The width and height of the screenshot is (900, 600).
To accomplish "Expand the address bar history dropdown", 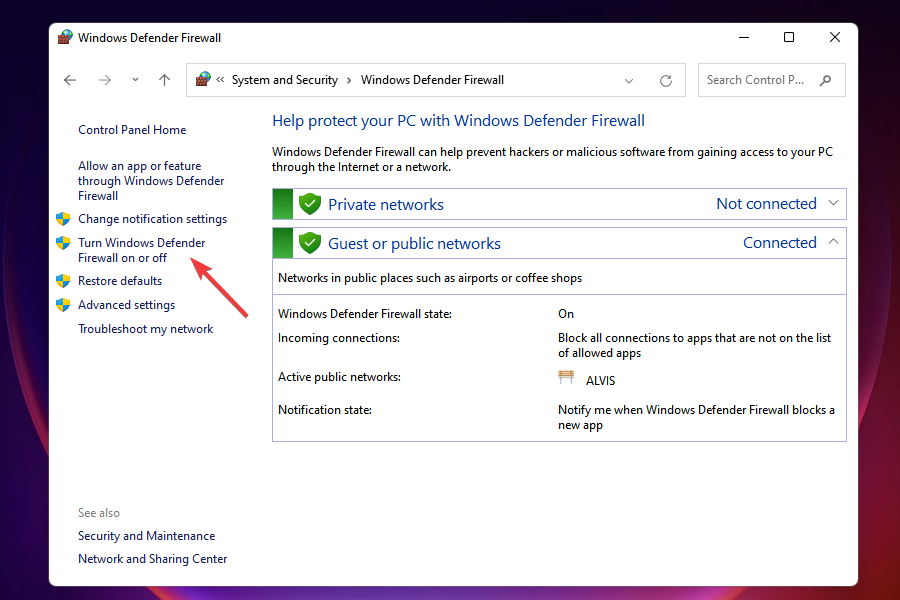I will [x=629, y=80].
